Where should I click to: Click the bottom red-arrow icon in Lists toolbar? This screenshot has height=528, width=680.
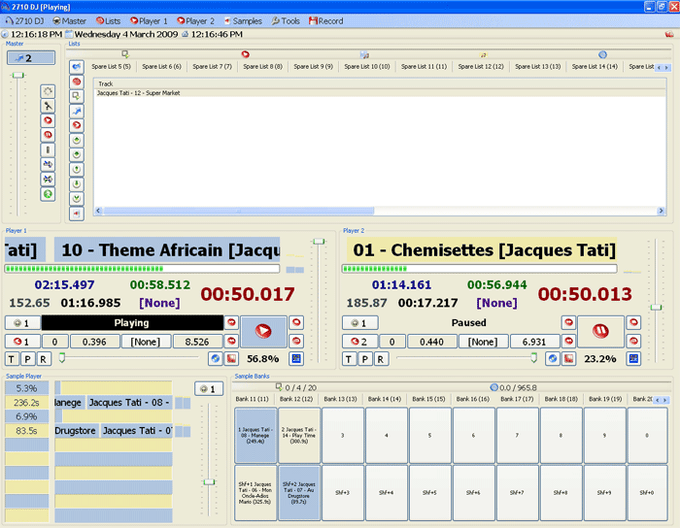tap(77, 213)
